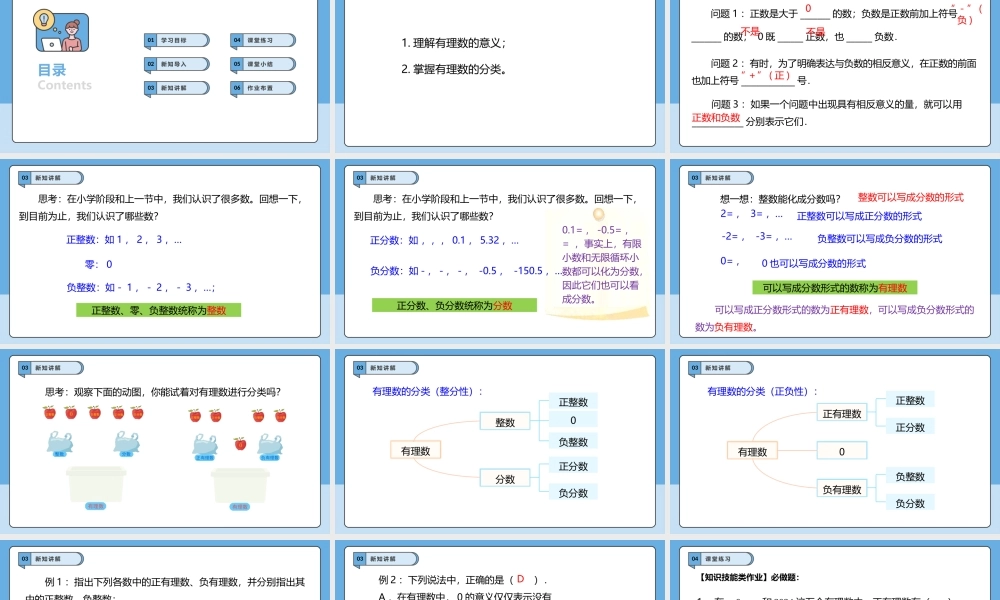The height and width of the screenshot is (600, 1000).
Task: Click the line 2. 掌握有理数的分类
Action: tap(454, 69)
